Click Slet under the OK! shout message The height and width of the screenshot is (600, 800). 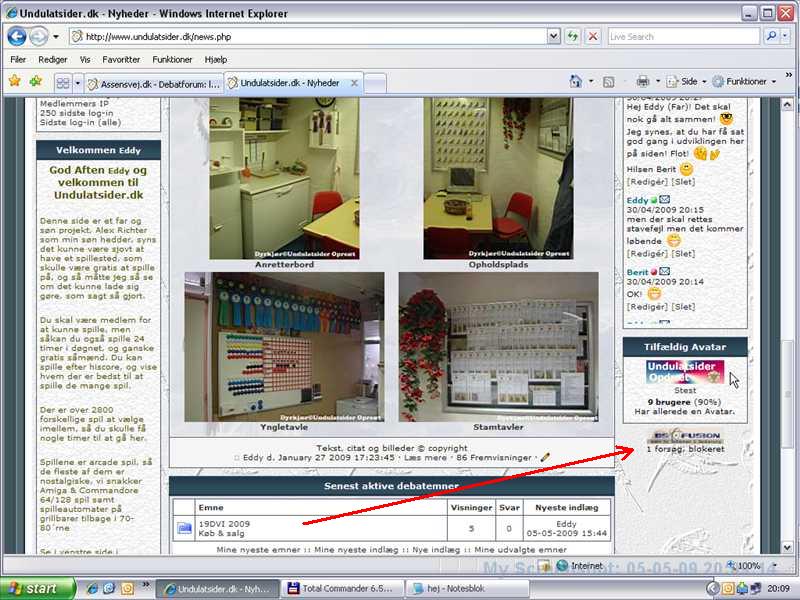pos(683,307)
